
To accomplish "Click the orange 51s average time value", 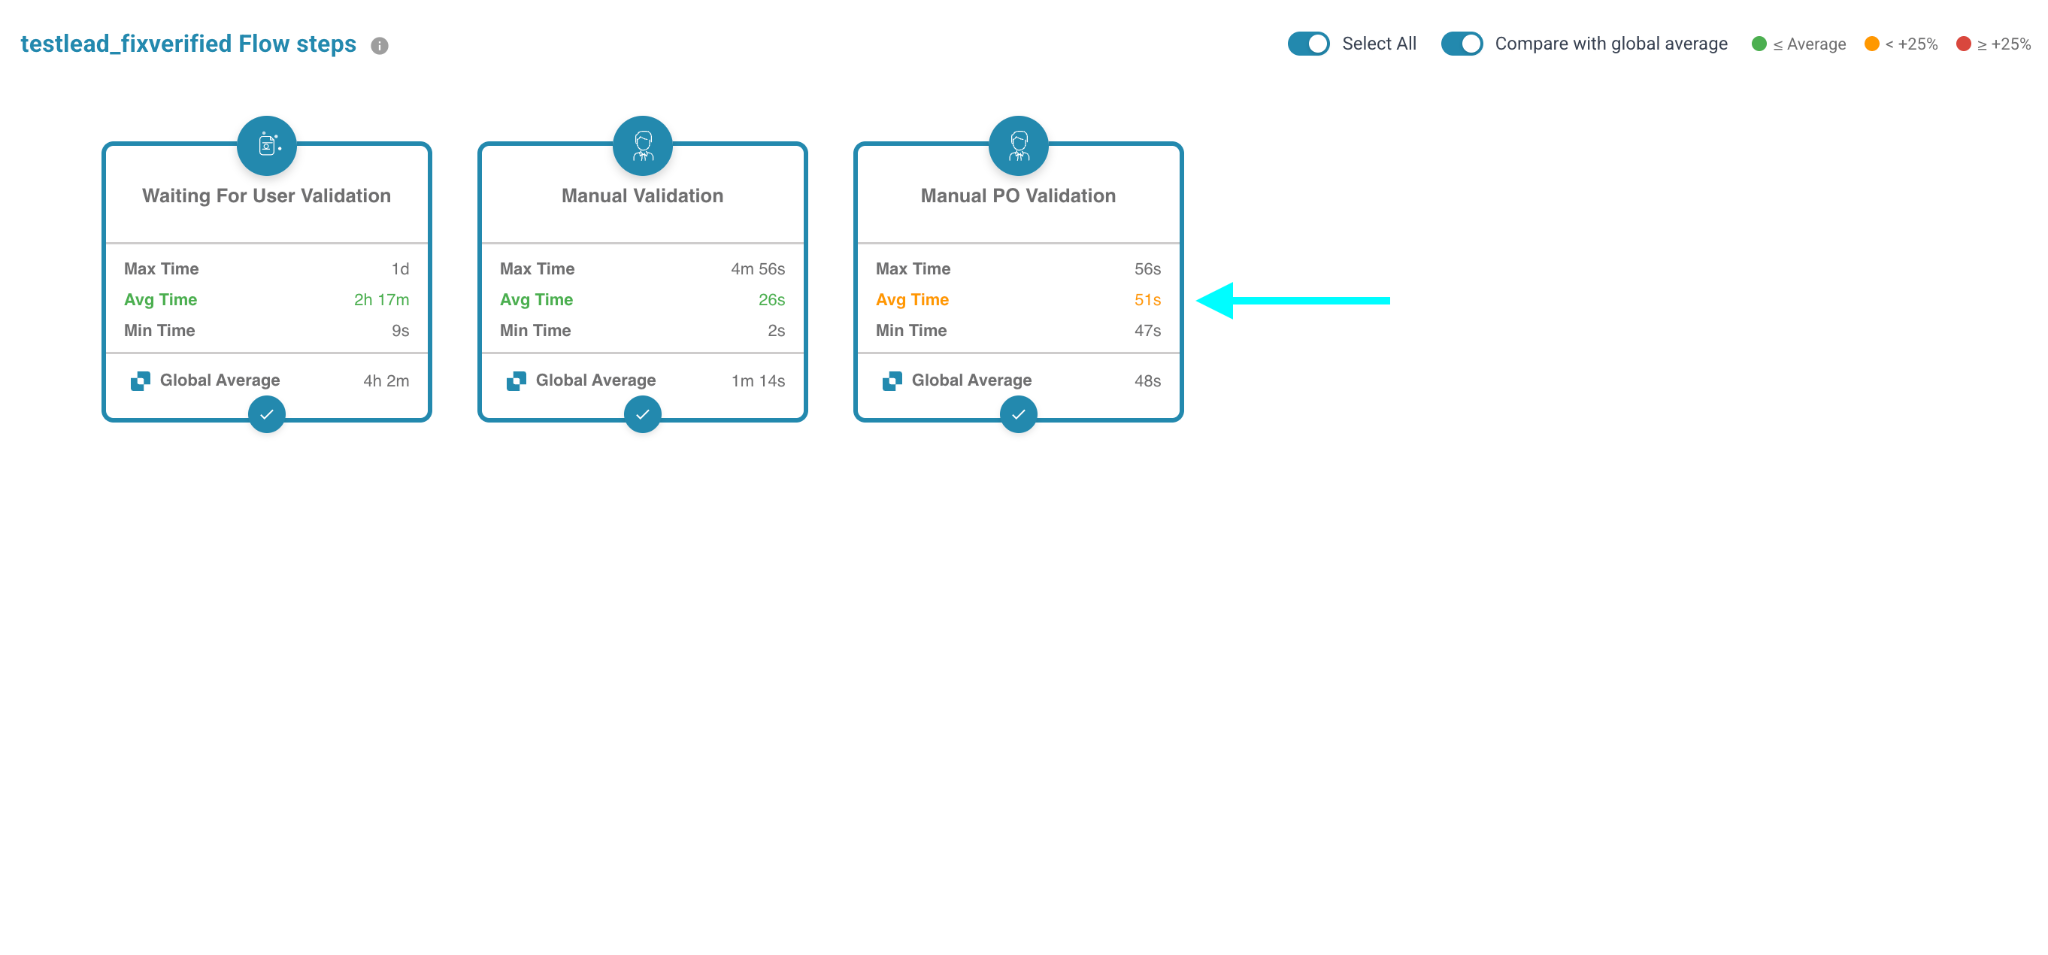I will pos(1148,300).
